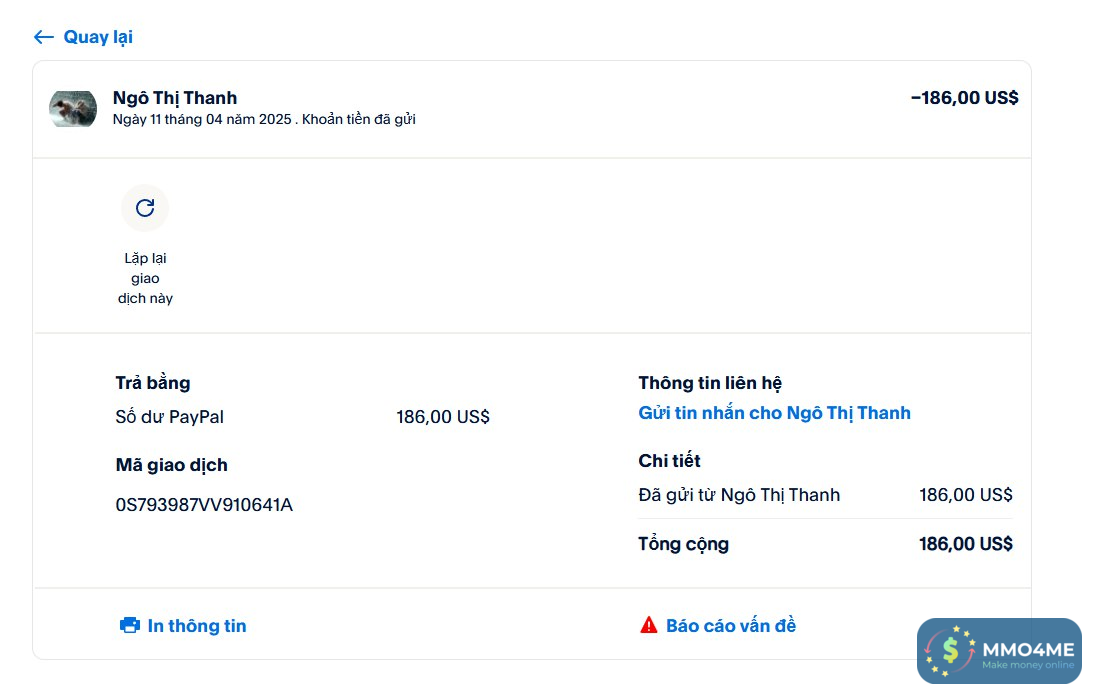Viewport: 1101px width, 697px height.
Task: Click Ngô Thị Thanh's profile avatar
Action: point(73,108)
